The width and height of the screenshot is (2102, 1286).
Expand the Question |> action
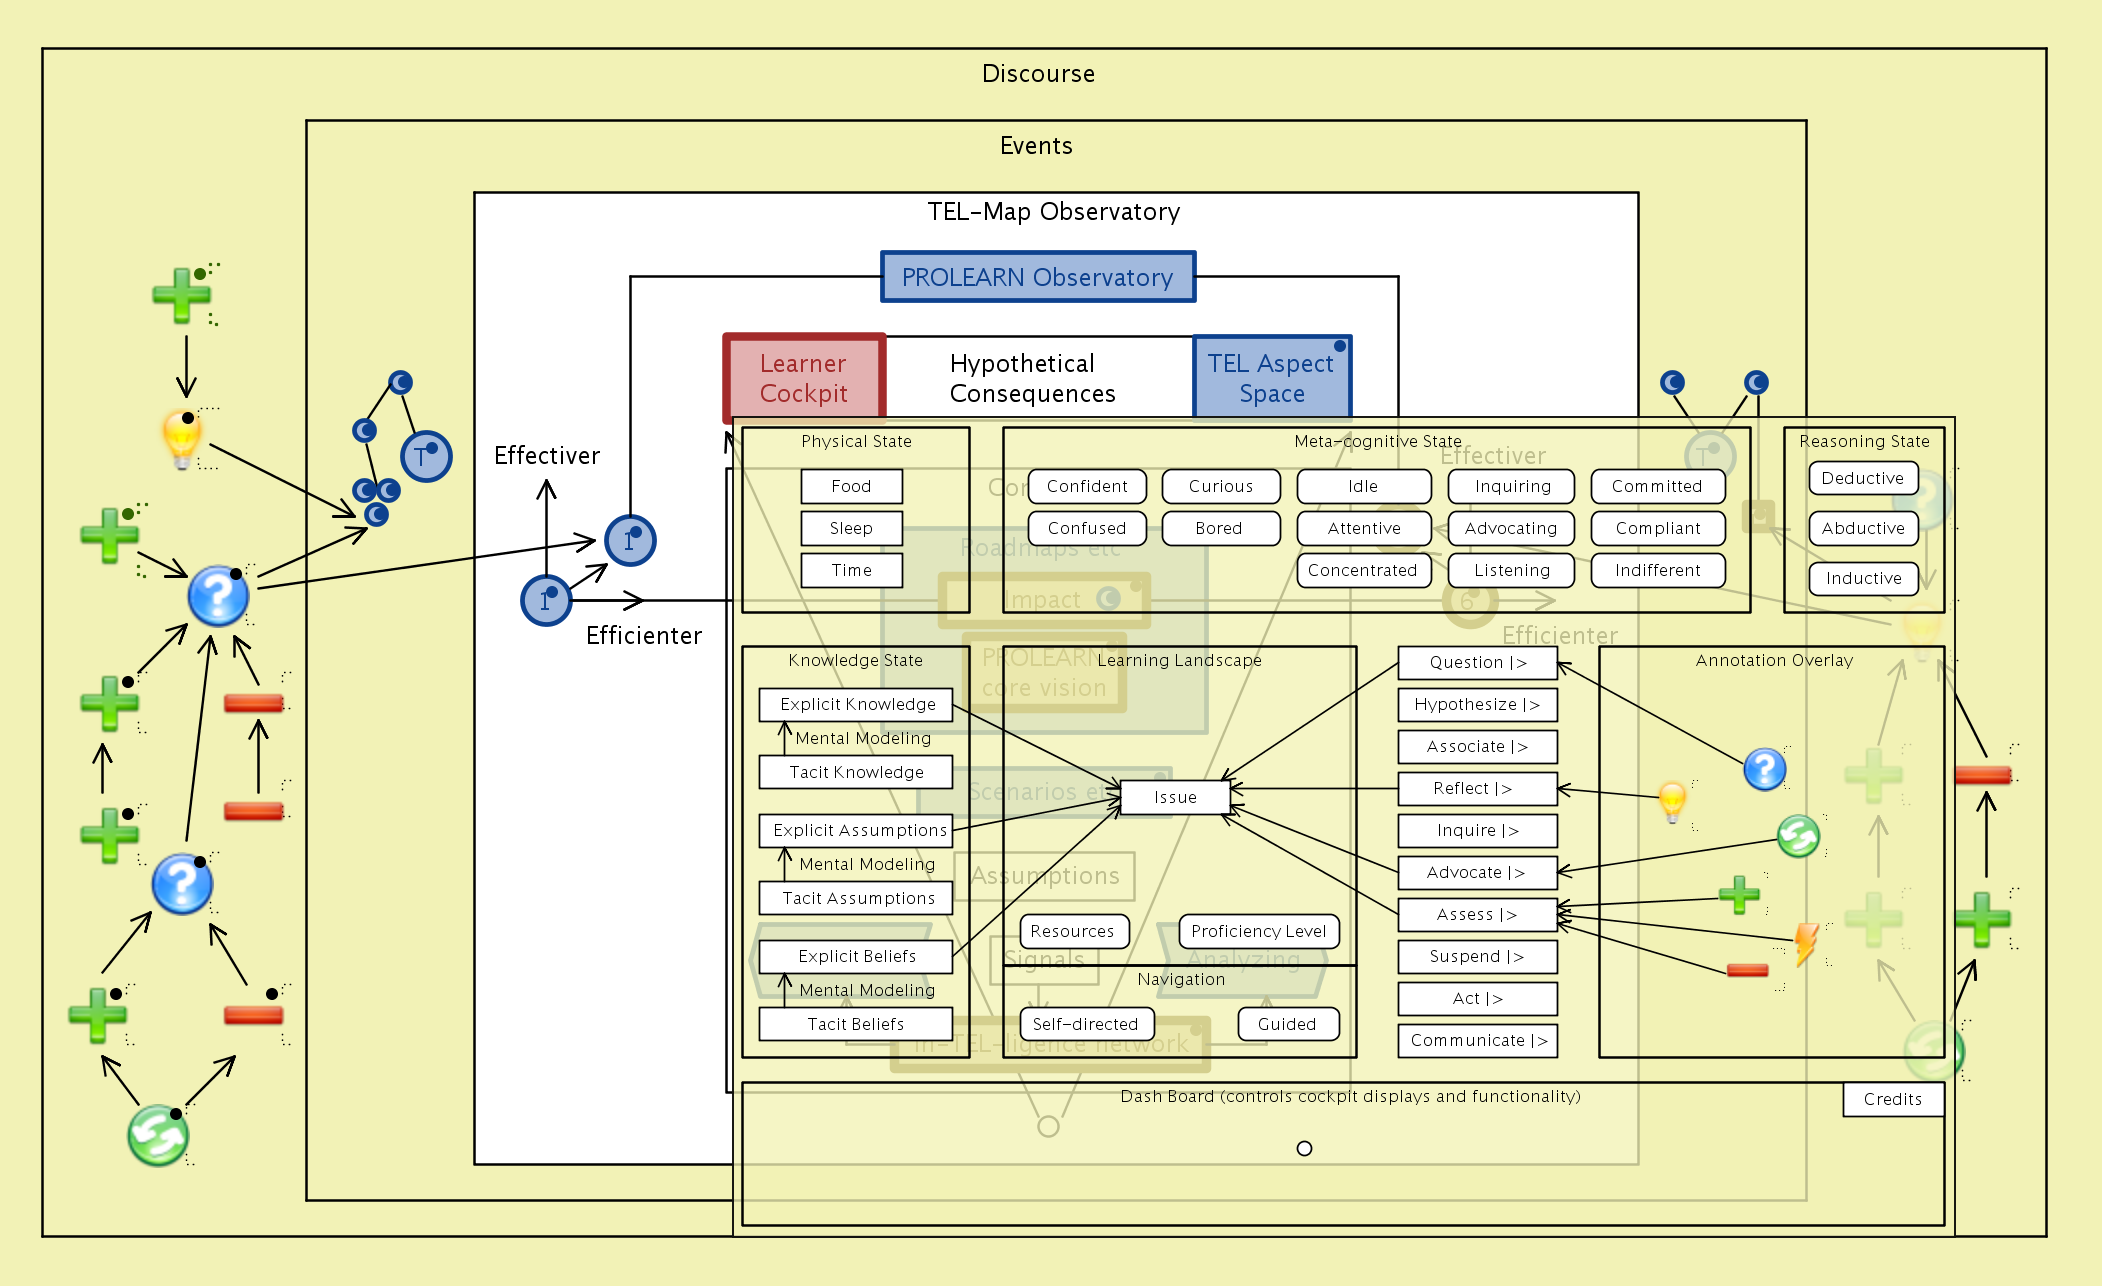point(1477,662)
